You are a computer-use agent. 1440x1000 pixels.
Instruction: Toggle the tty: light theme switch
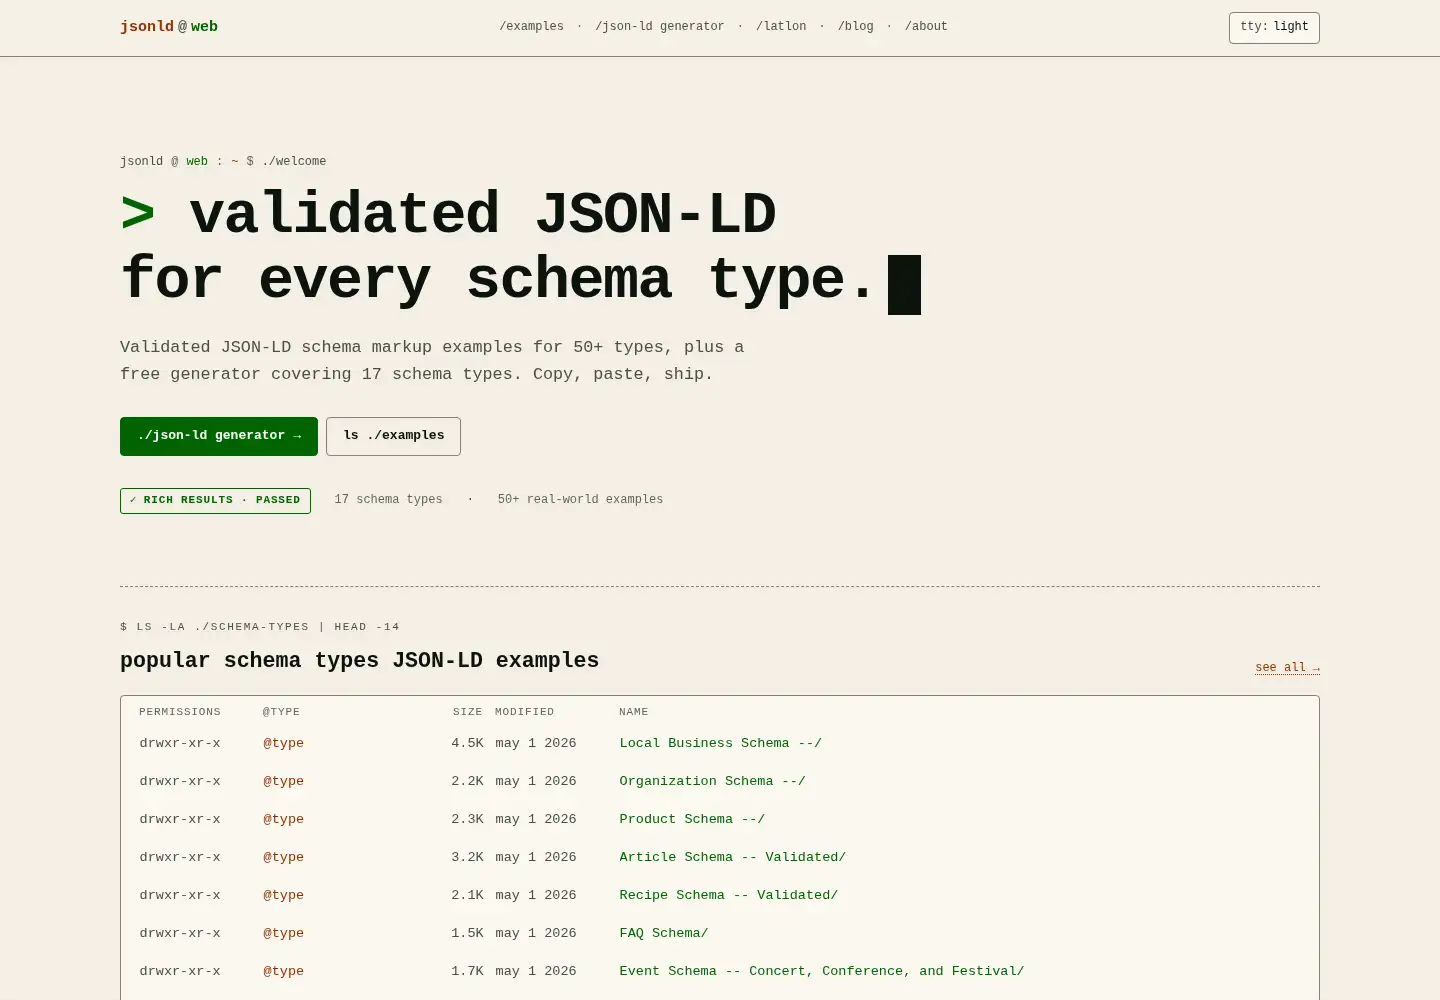coord(1274,27)
